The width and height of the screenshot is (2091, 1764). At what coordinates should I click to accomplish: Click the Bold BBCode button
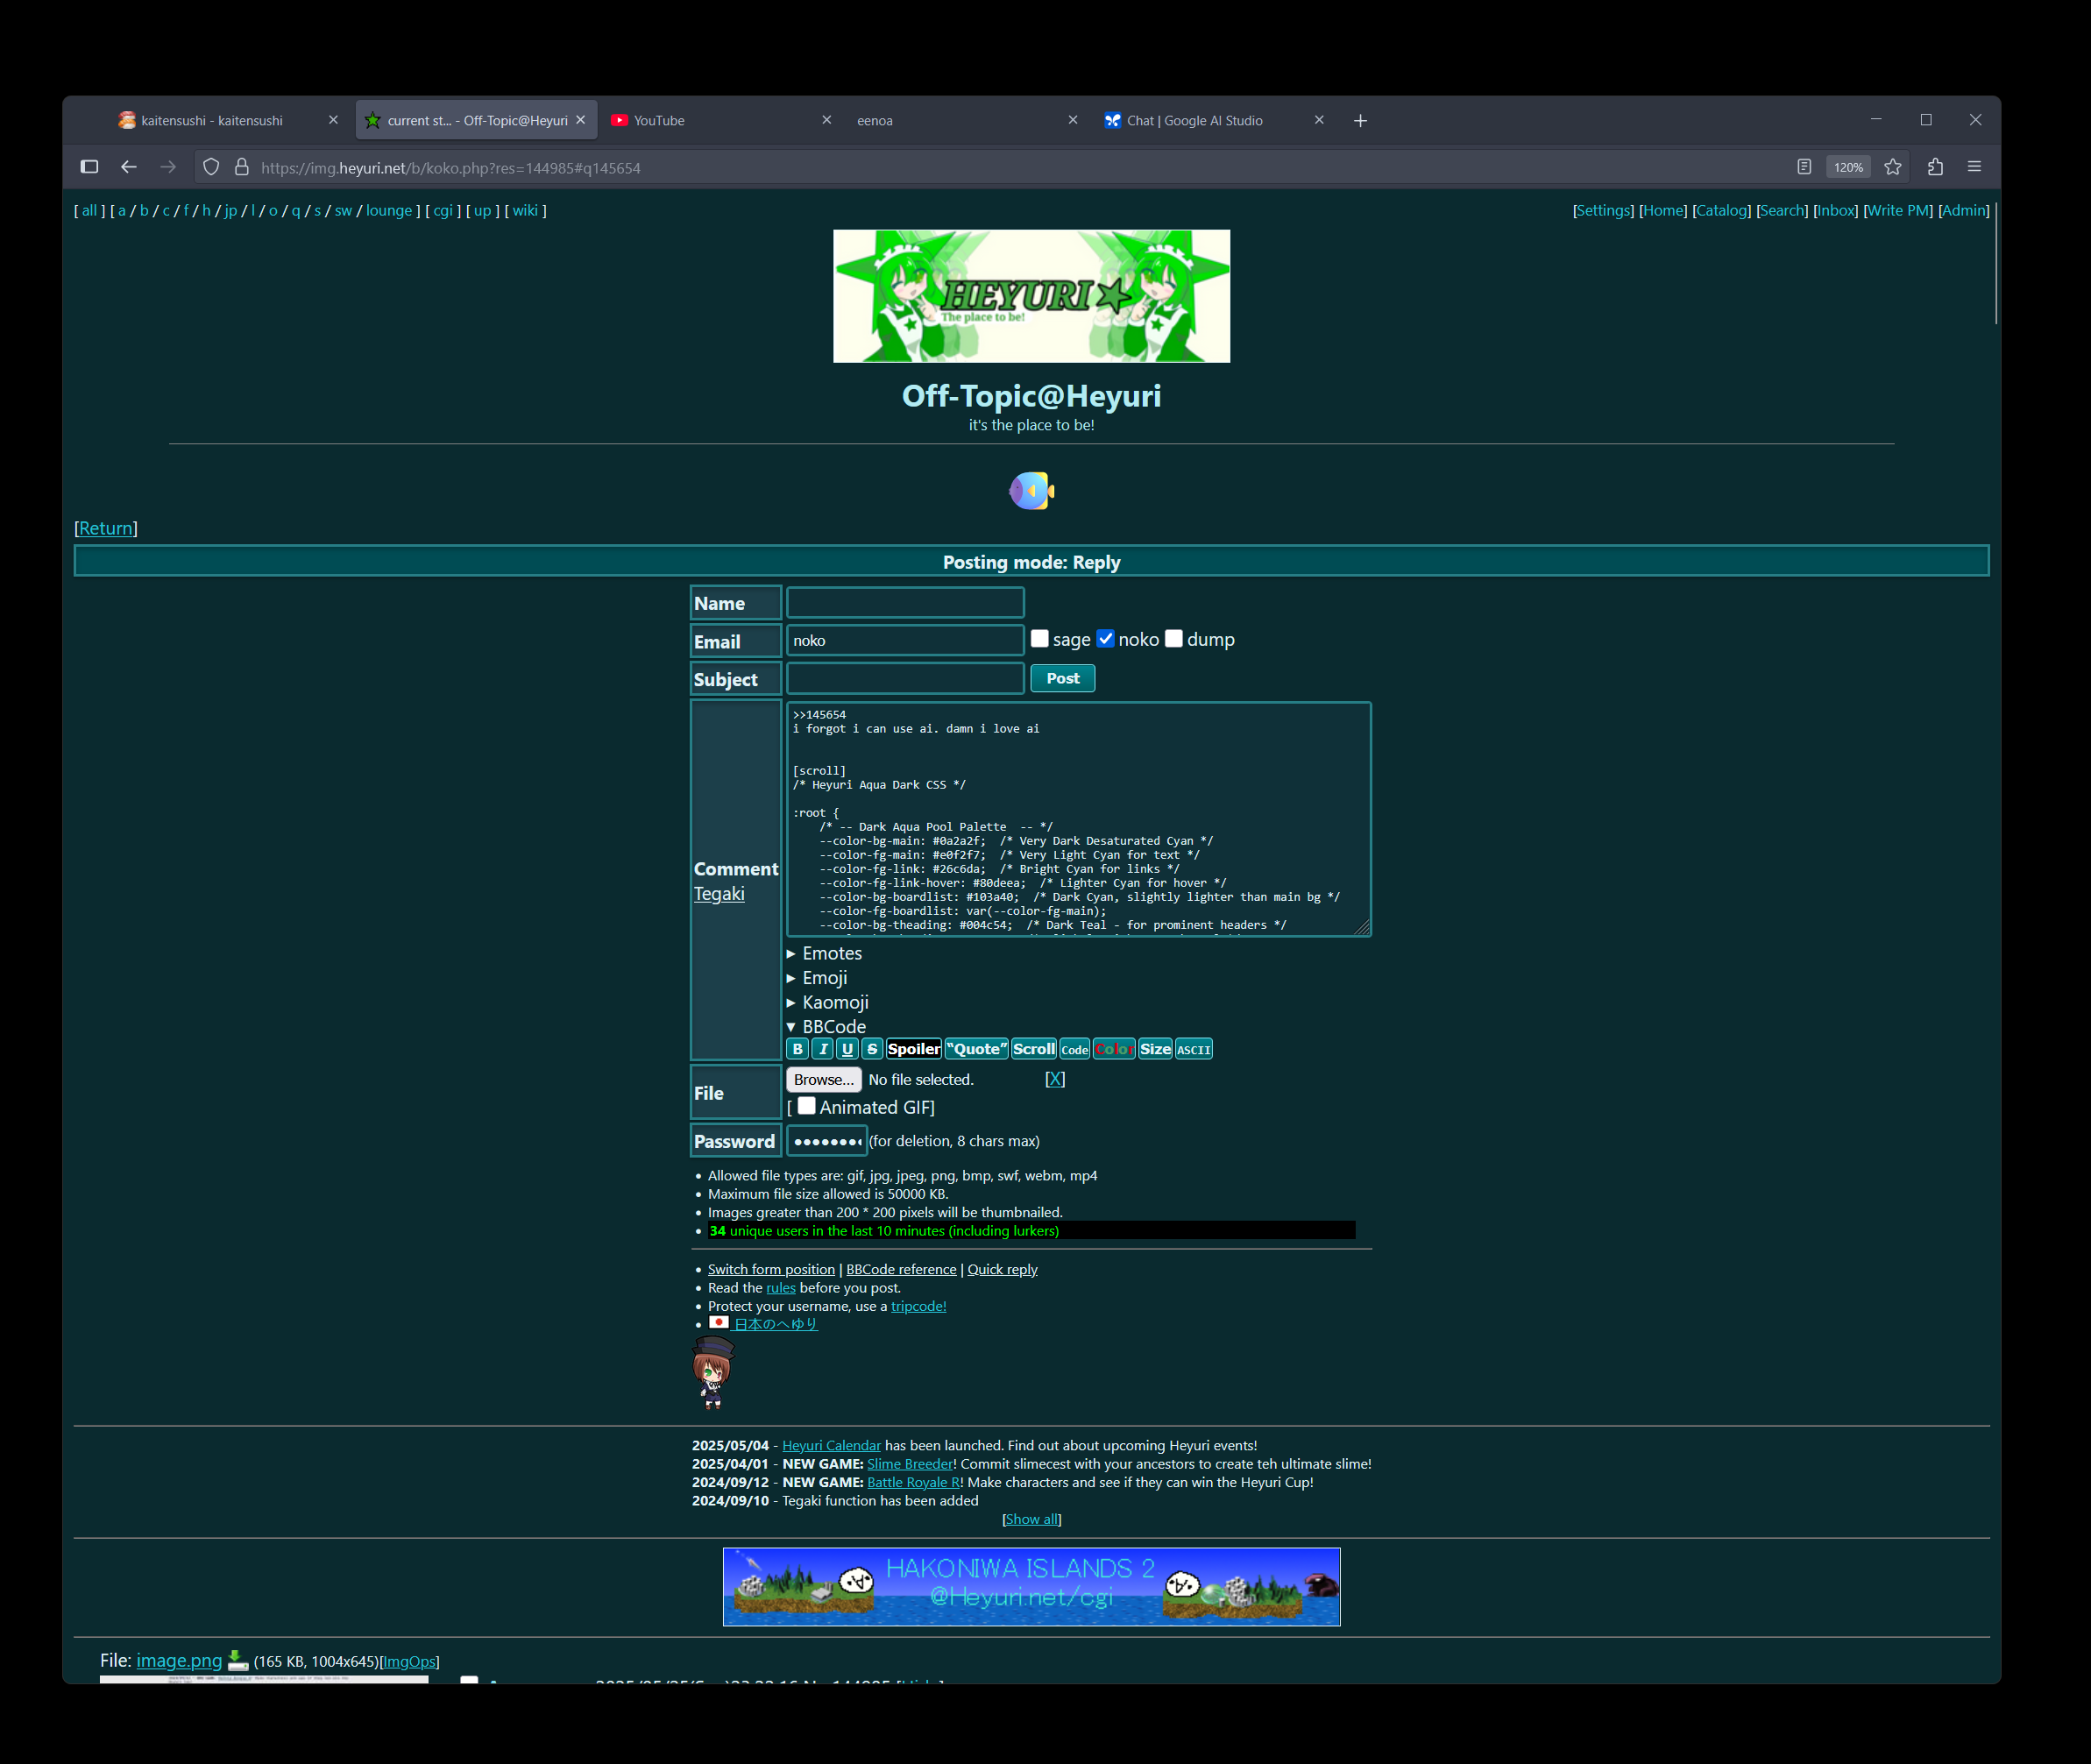[x=797, y=1049]
